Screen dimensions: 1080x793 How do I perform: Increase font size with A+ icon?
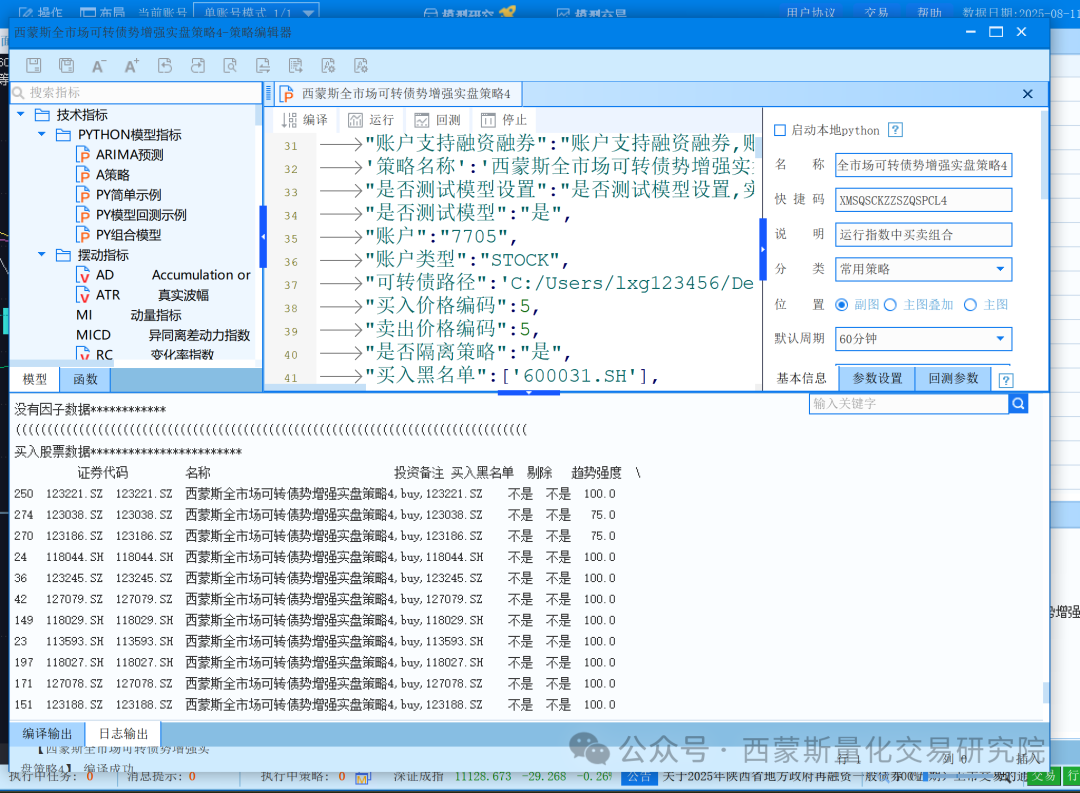(131, 65)
